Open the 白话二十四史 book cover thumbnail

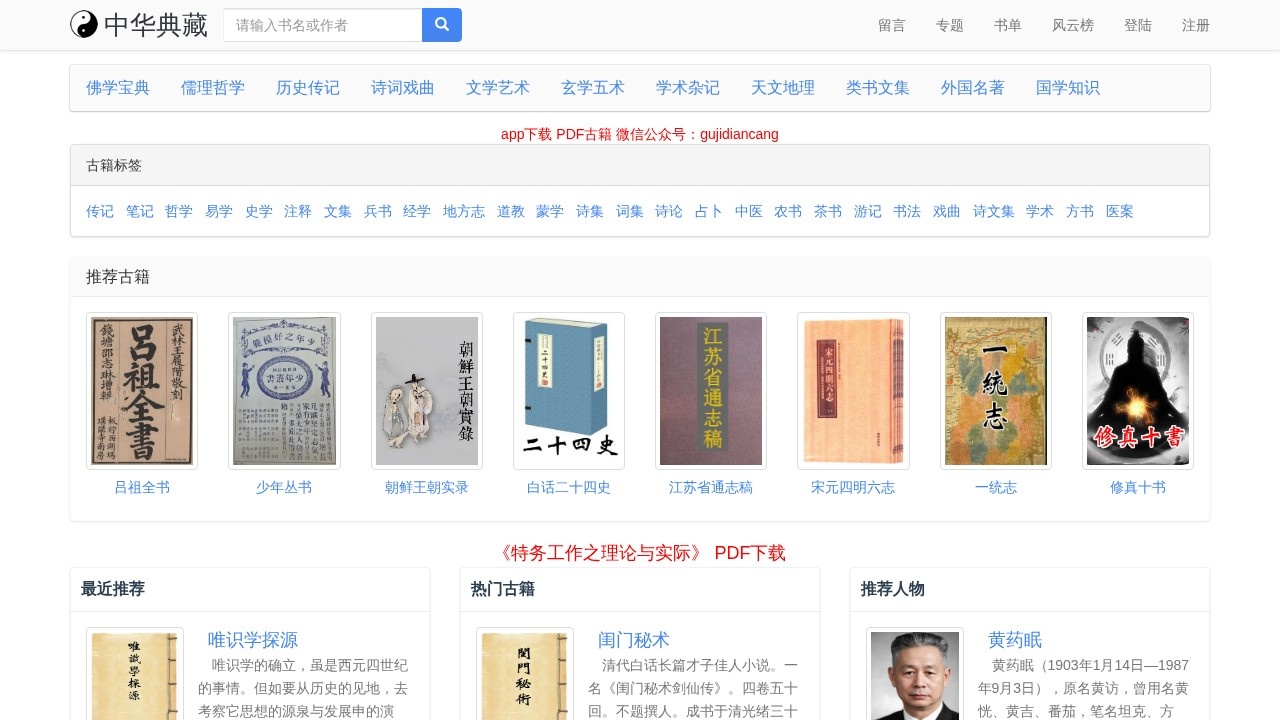pyautogui.click(x=568, y=390)
